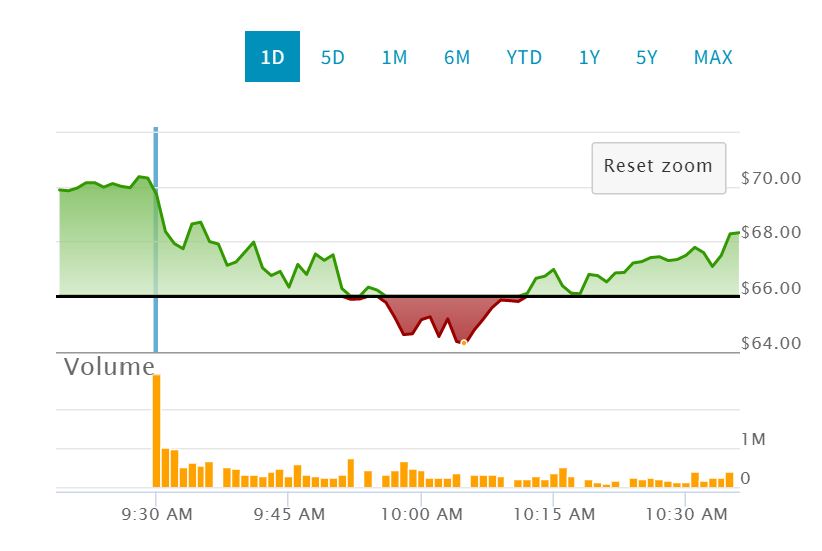Viewport: 822px width, 551px height.
Task: Click the Volume chart title
Action: [x=109, y=367]
